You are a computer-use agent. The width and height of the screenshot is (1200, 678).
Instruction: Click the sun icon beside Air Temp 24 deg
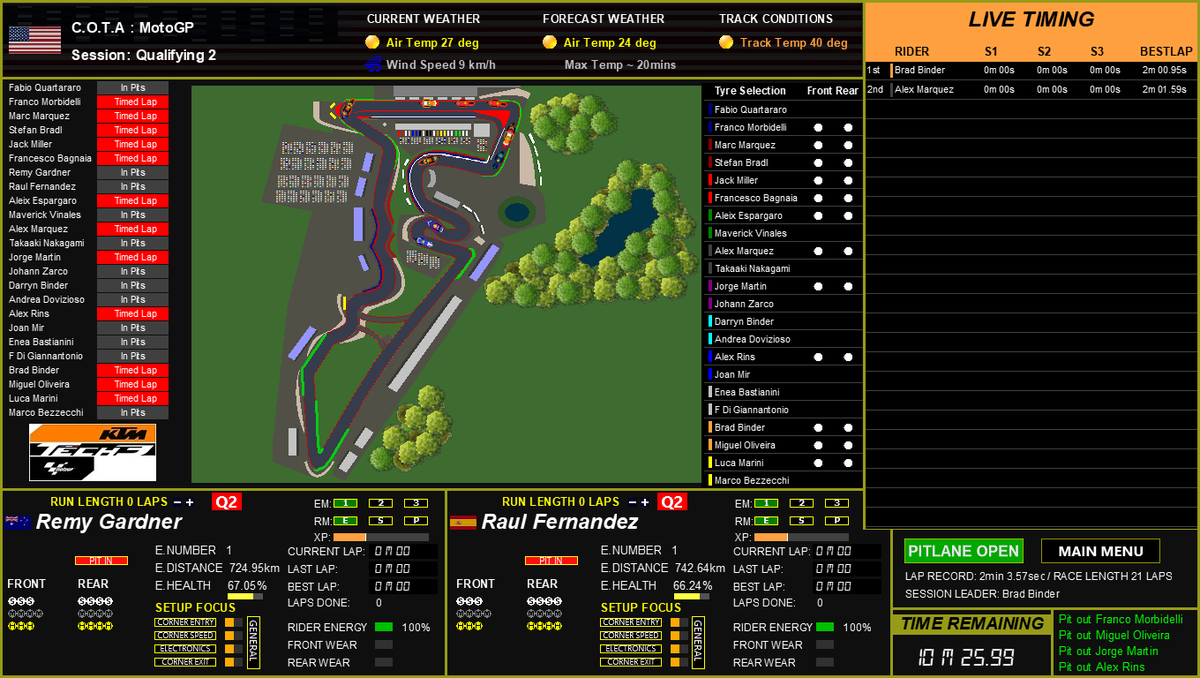tap(549, 42)
